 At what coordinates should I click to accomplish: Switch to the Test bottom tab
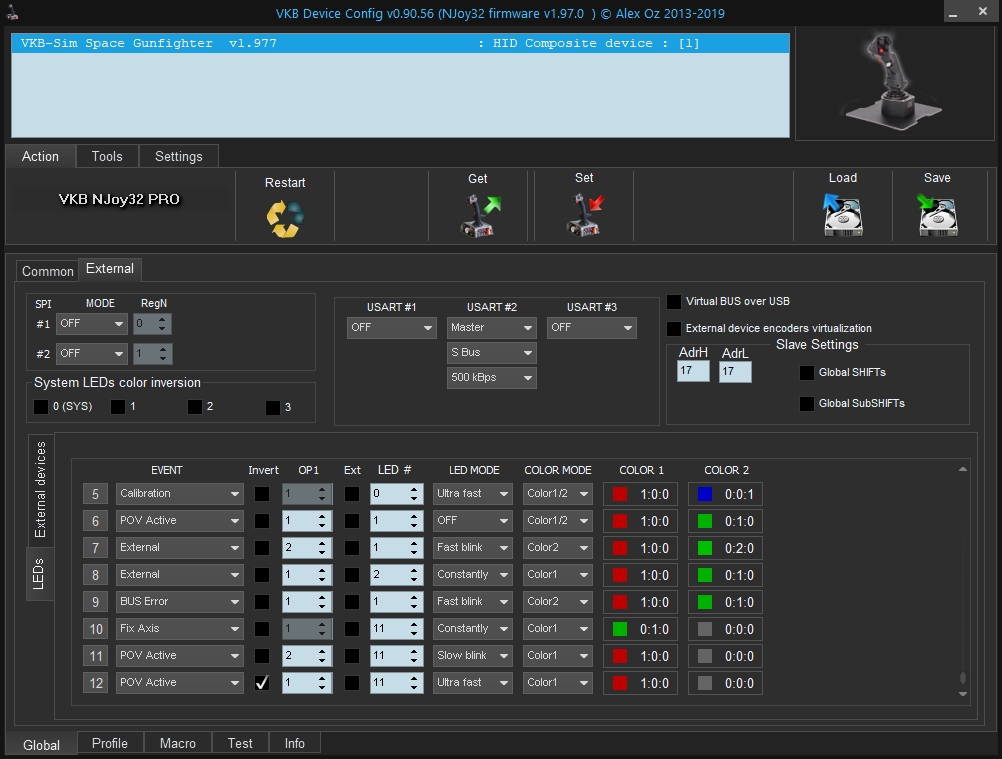click(x=240, y=744)
